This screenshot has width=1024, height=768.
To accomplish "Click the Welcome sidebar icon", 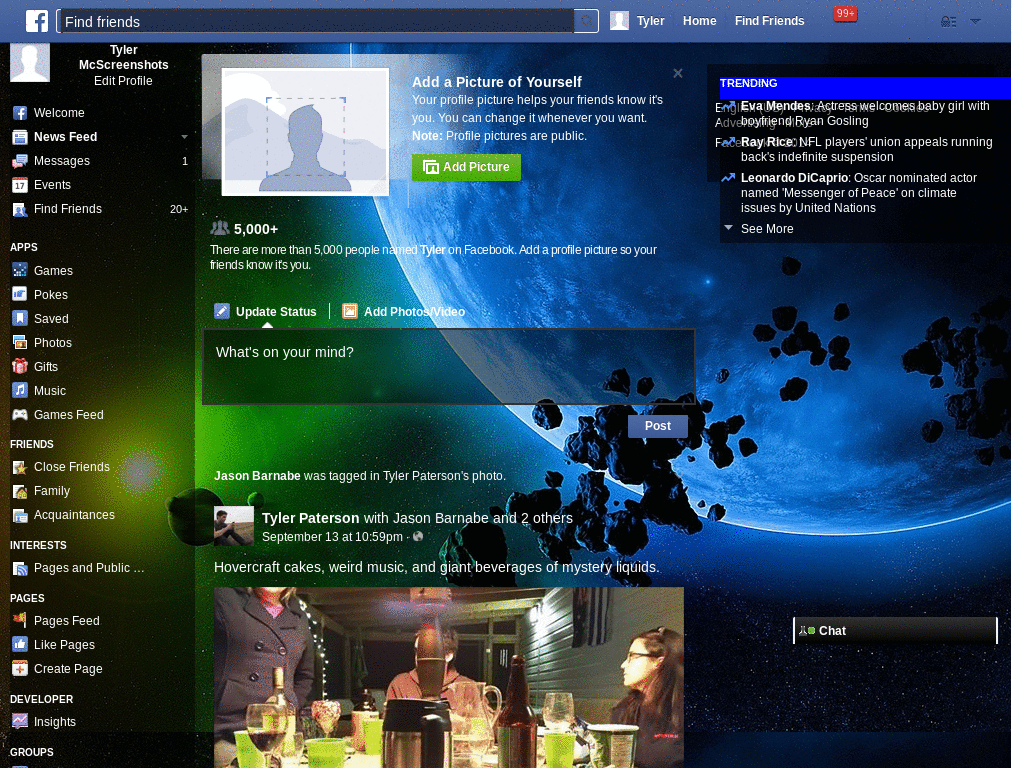I will click(x=20, y=113).
